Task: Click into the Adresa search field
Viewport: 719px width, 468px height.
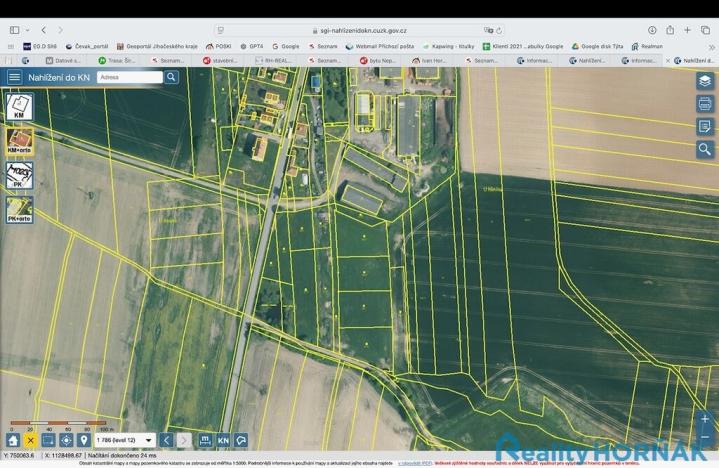Action: pyautogui.click(x=130, y=77)
